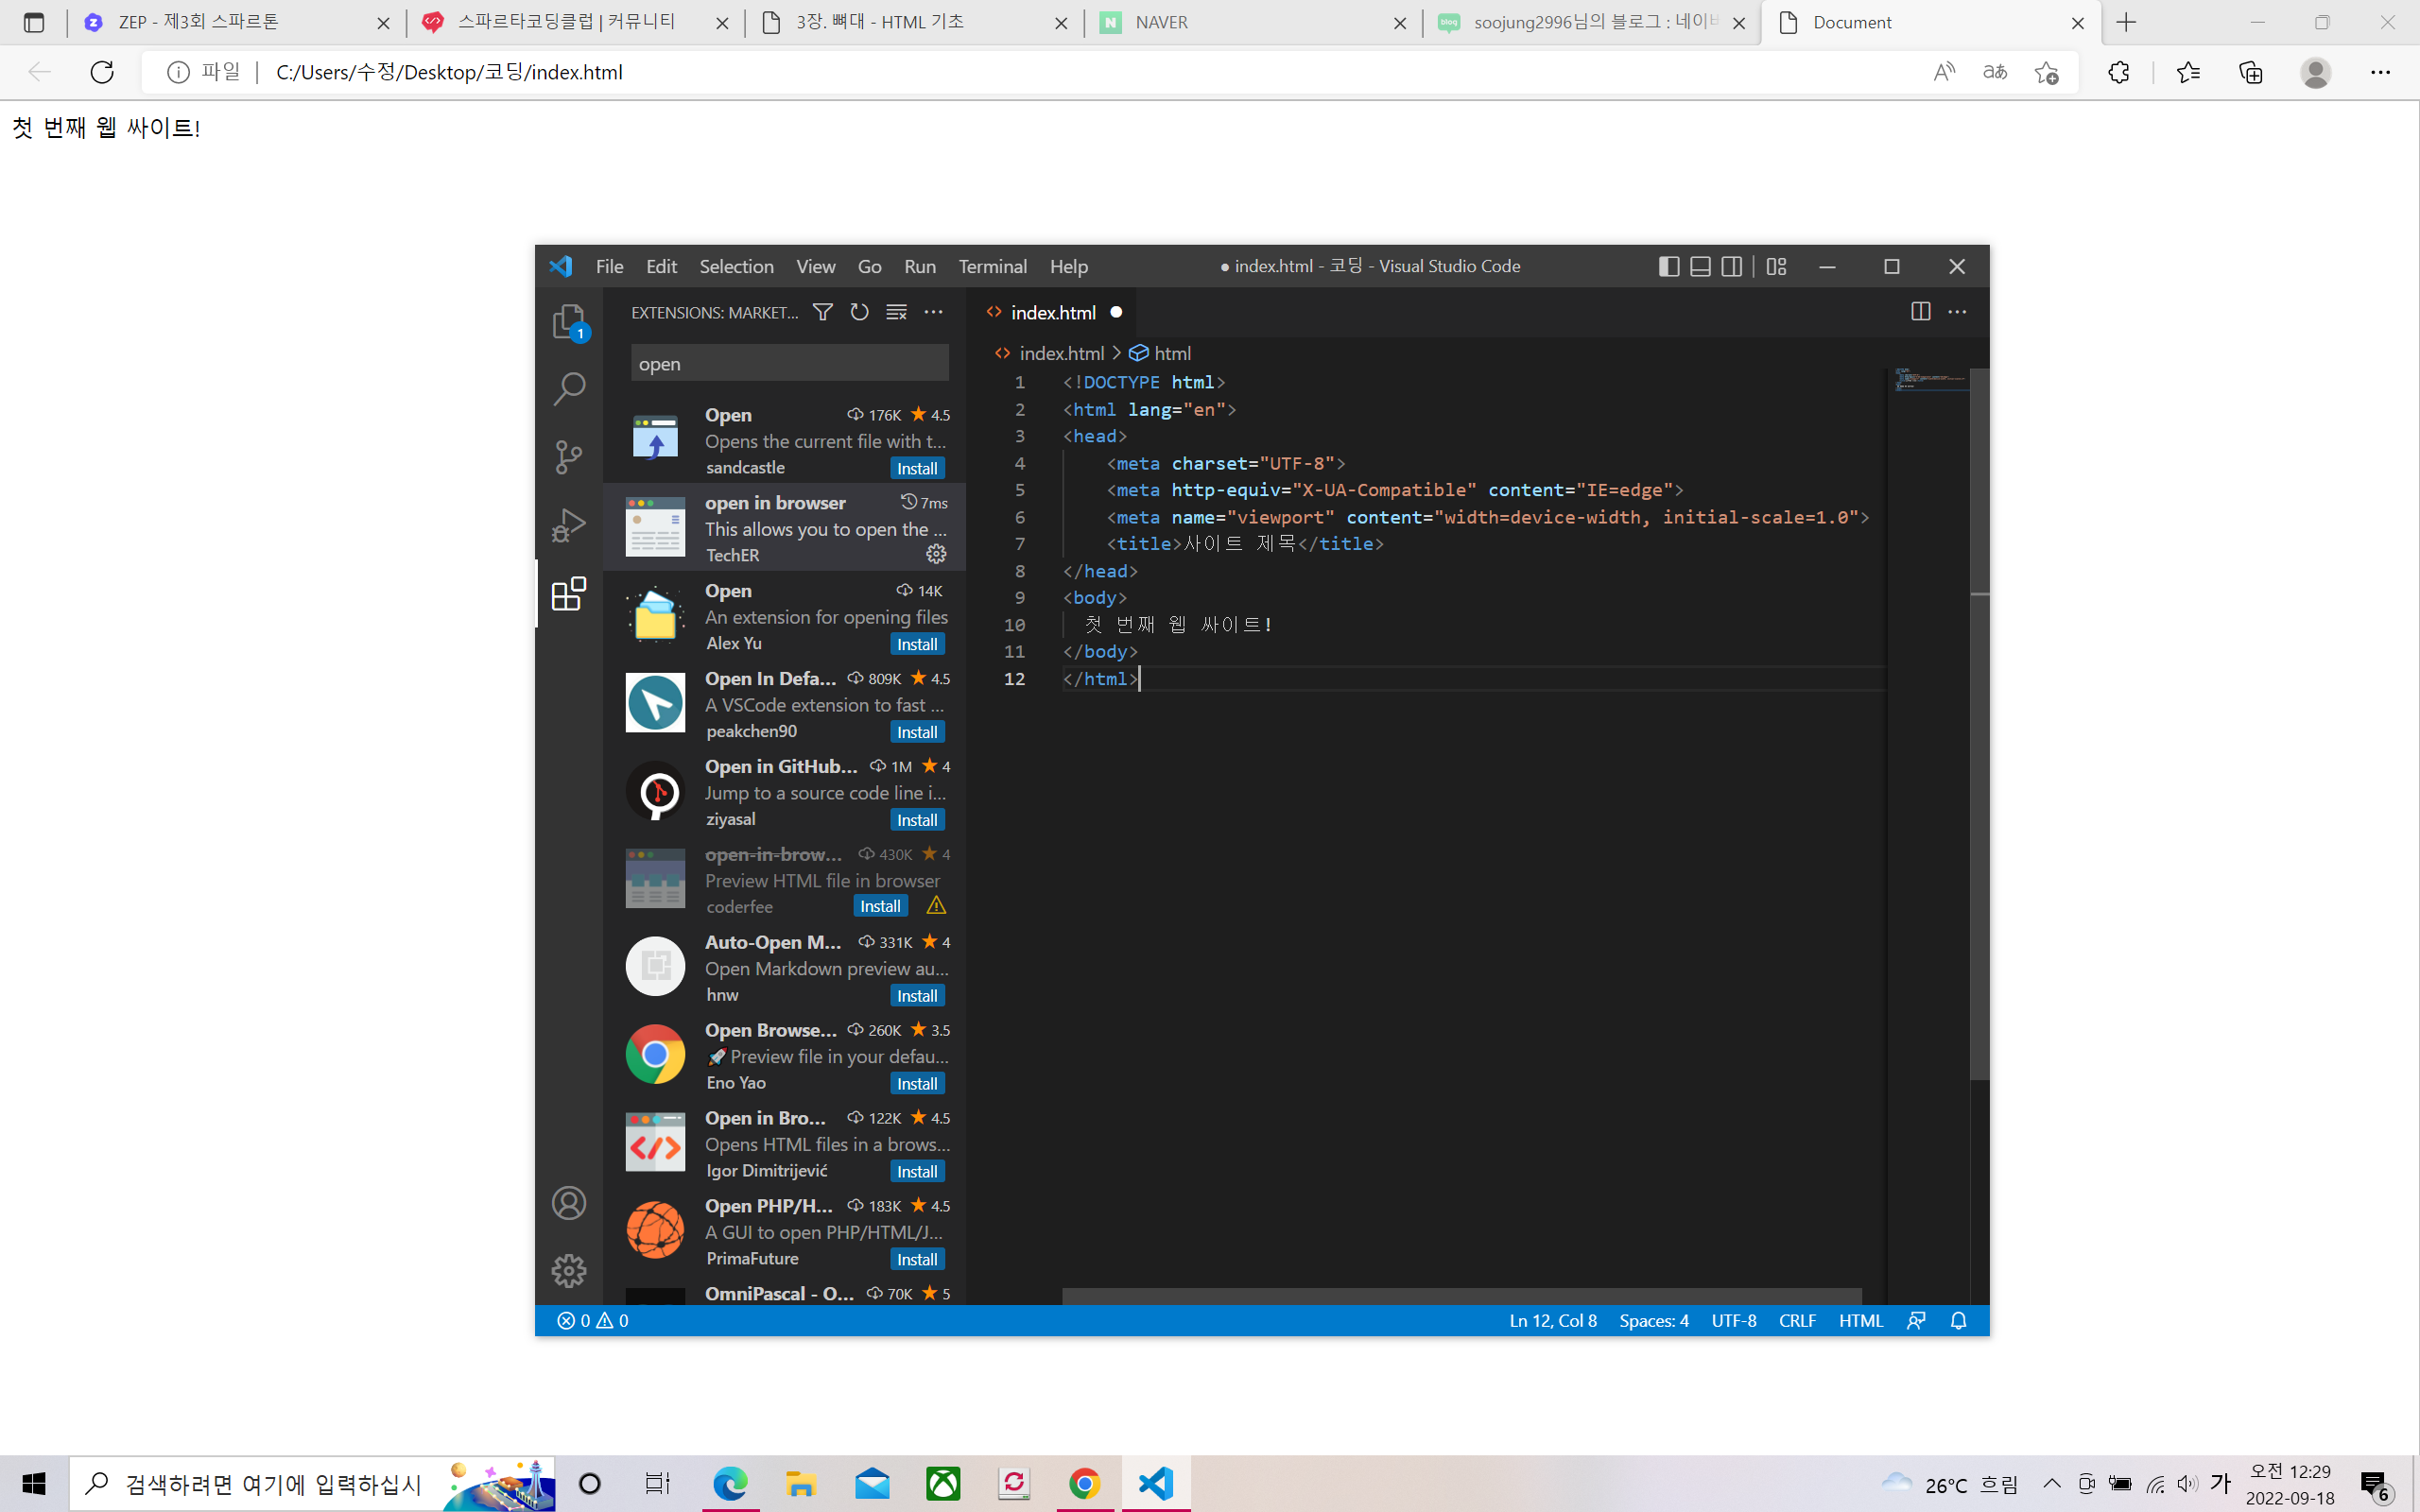Open the Search view in activity bar
The height and width of the screenshot is (1512, 2420).
point(569,389)
